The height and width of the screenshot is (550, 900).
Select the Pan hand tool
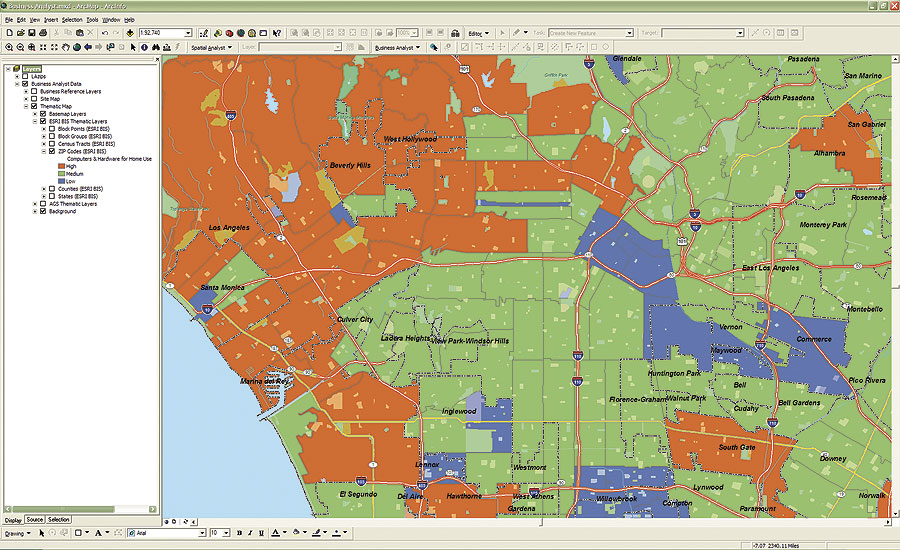tap(66, 47)
